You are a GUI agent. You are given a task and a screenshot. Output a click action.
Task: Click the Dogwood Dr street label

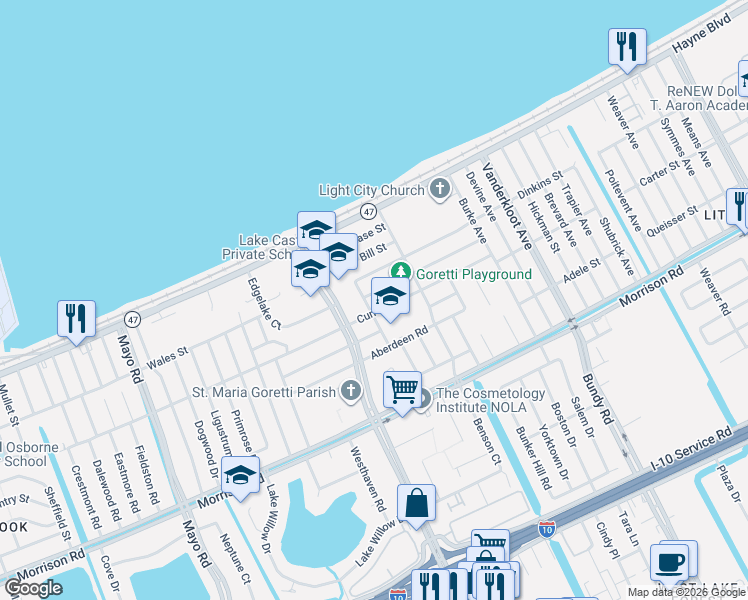(206, 449)
